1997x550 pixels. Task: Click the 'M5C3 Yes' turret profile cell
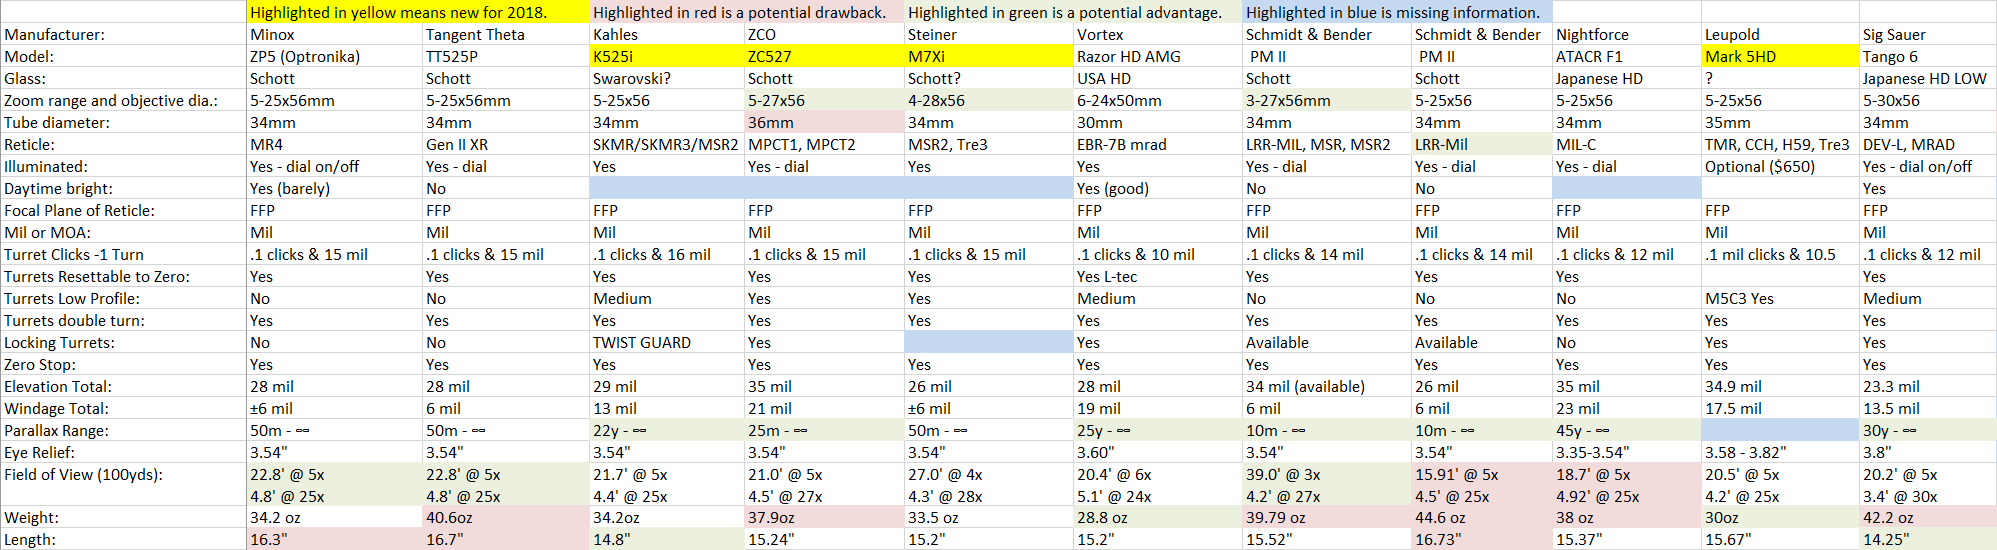(x=1780, y=298)
